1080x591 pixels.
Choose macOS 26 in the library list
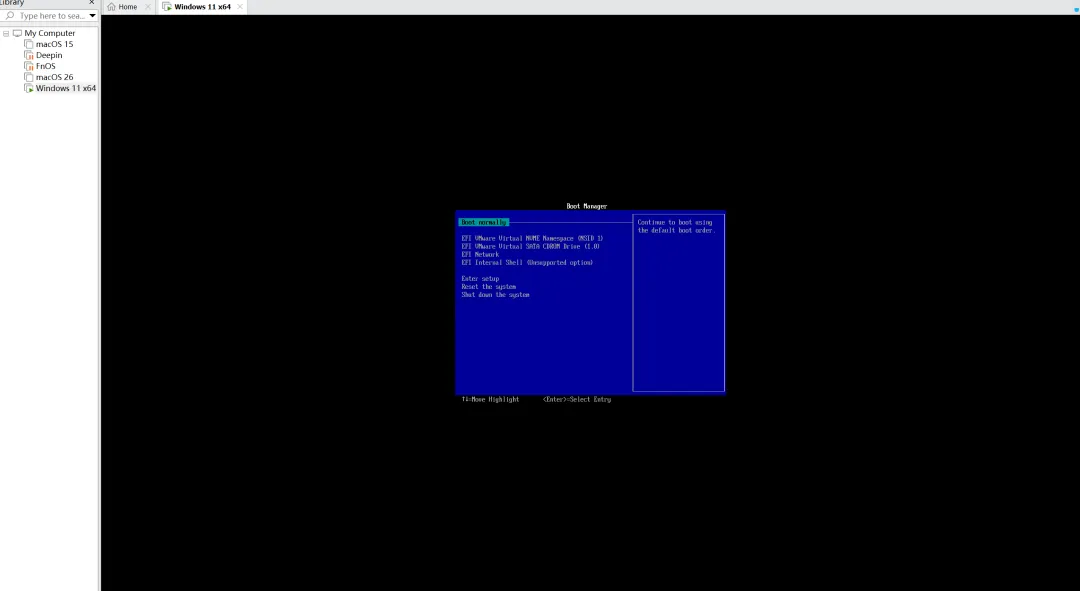tap(54, 77)
